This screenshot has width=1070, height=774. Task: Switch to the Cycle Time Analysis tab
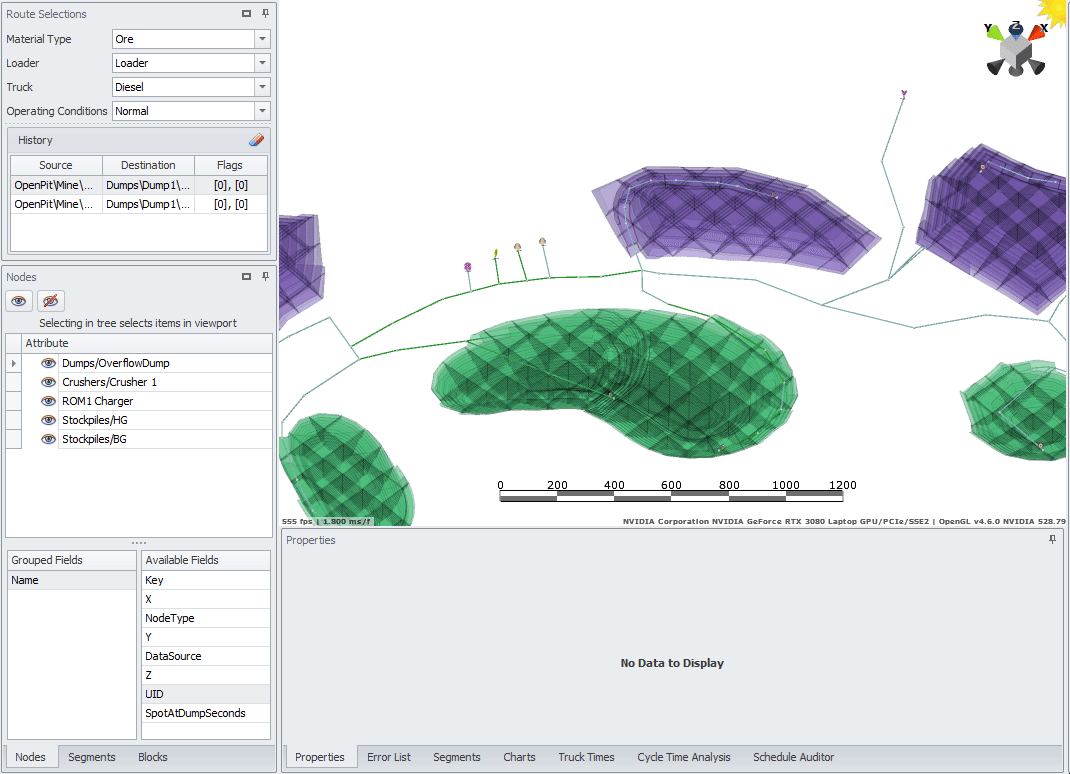tap(683, 757)
